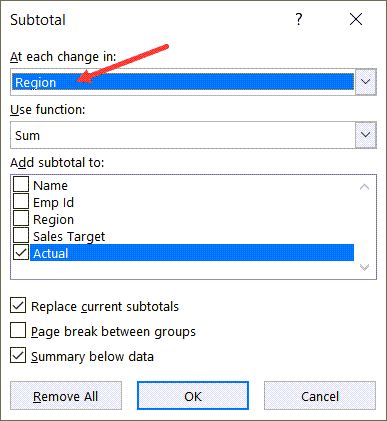Viewport: 387px width, 421px height.
Task: Enable the Region subtotal checkbox
Action: coord(21,218)
